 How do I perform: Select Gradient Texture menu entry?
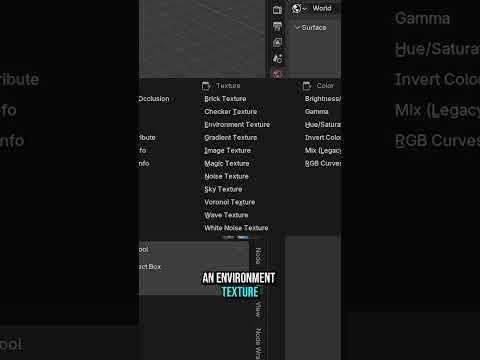point(231,138)
